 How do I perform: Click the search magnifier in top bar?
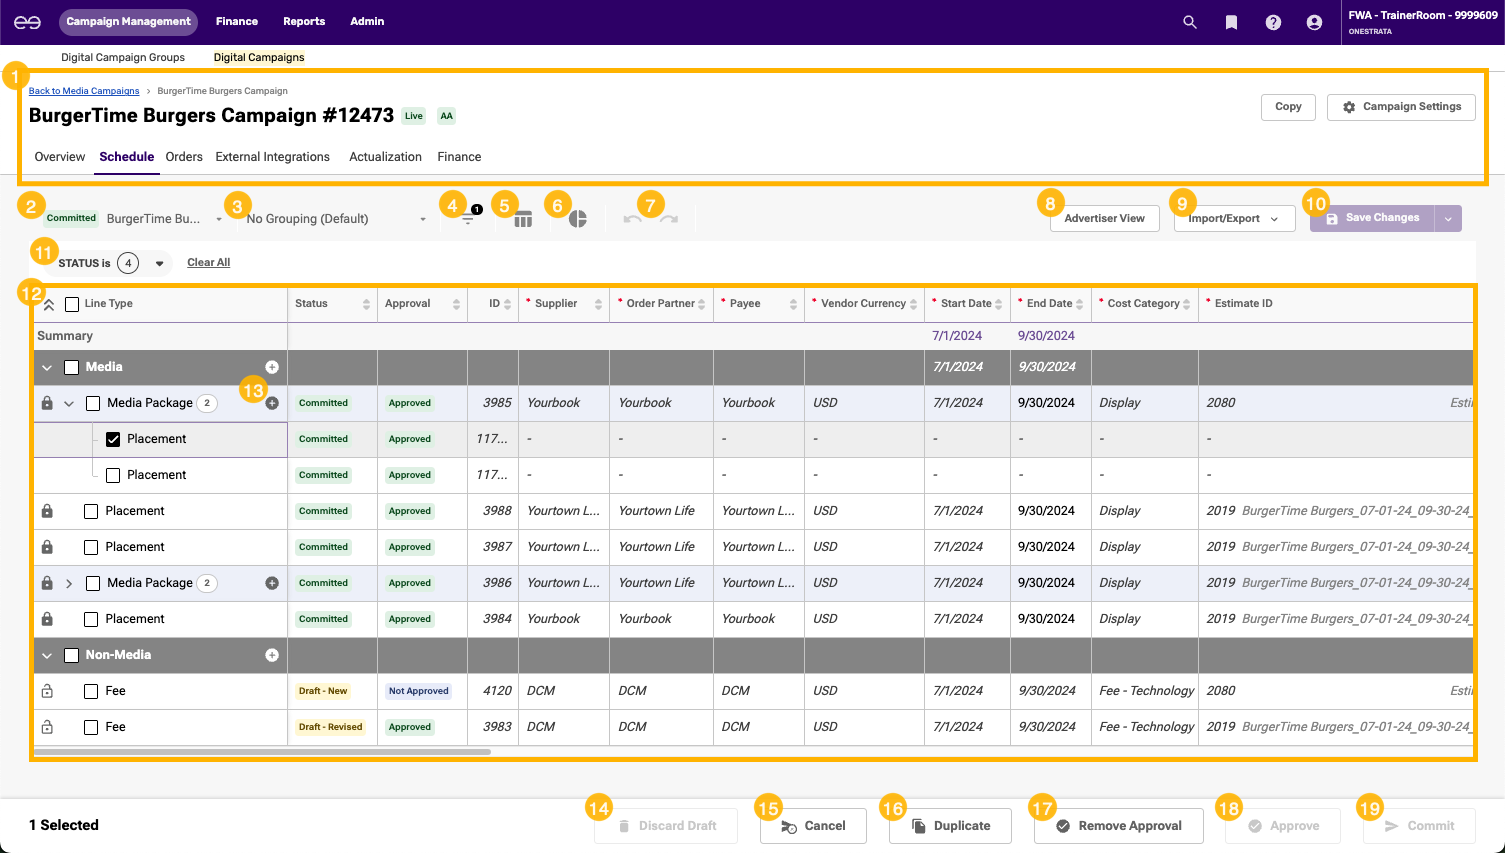click(1190, 22)
